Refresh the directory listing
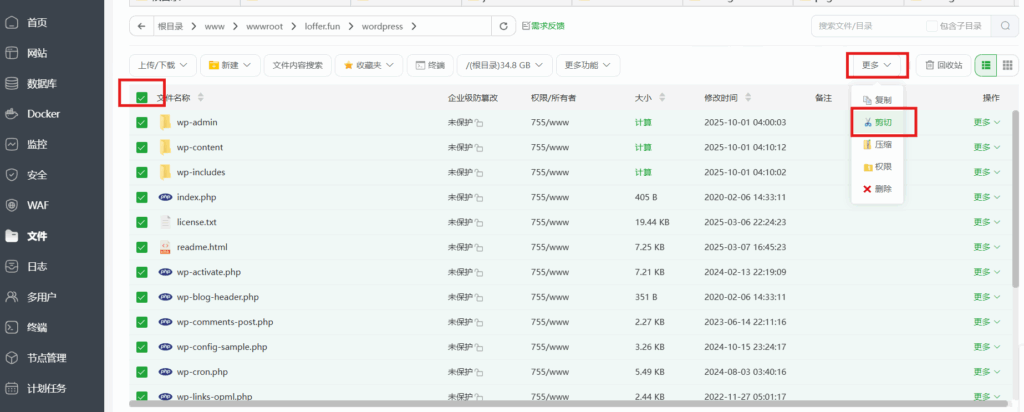Screen dimensions: 1024x412 tap(503, 26)
